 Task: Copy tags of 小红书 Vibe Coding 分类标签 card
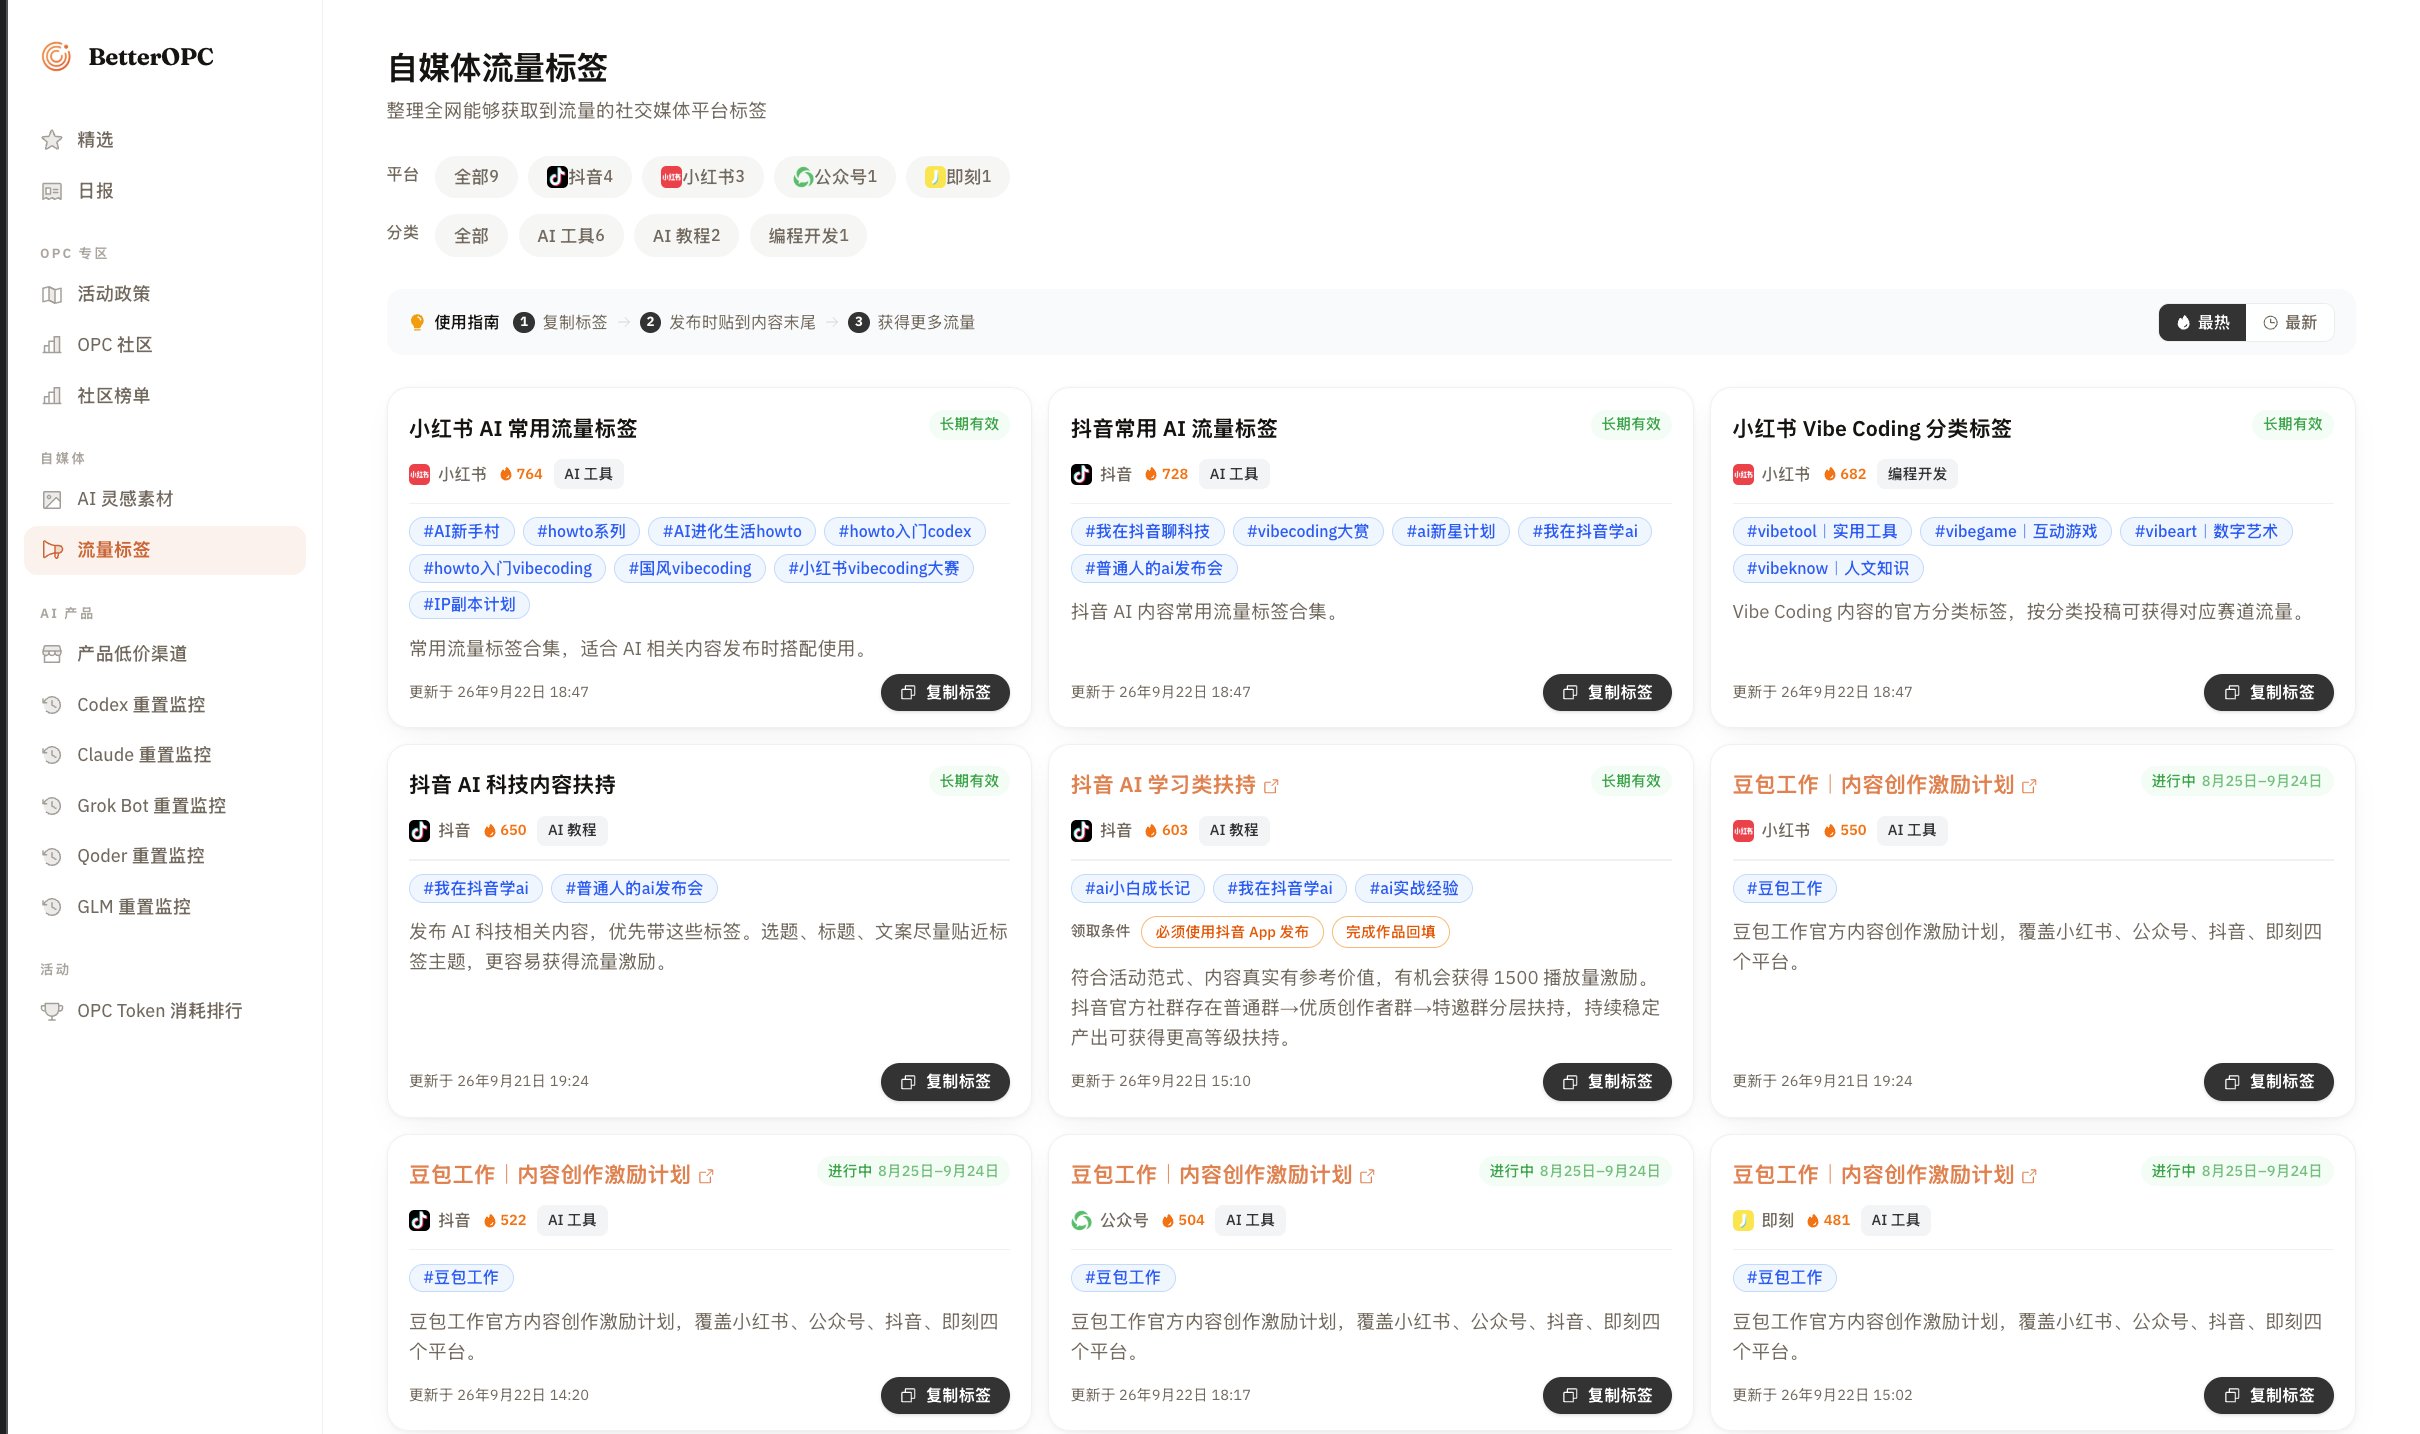(2269, 692)
